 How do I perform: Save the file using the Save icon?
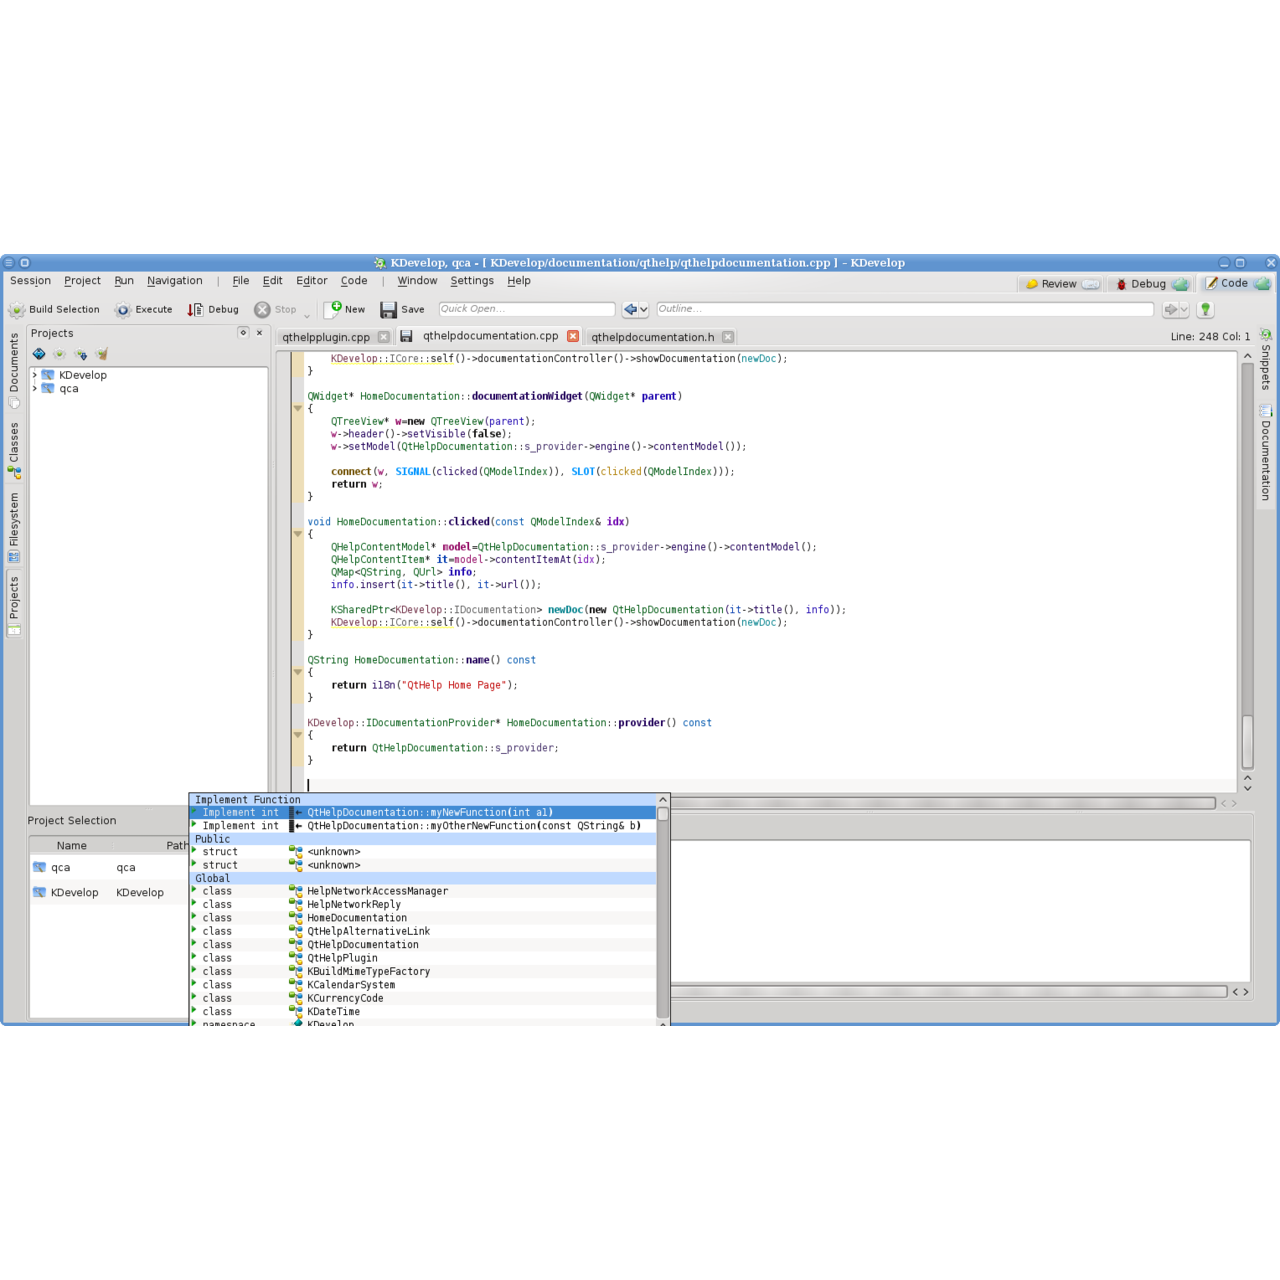(x=389, y=309)
